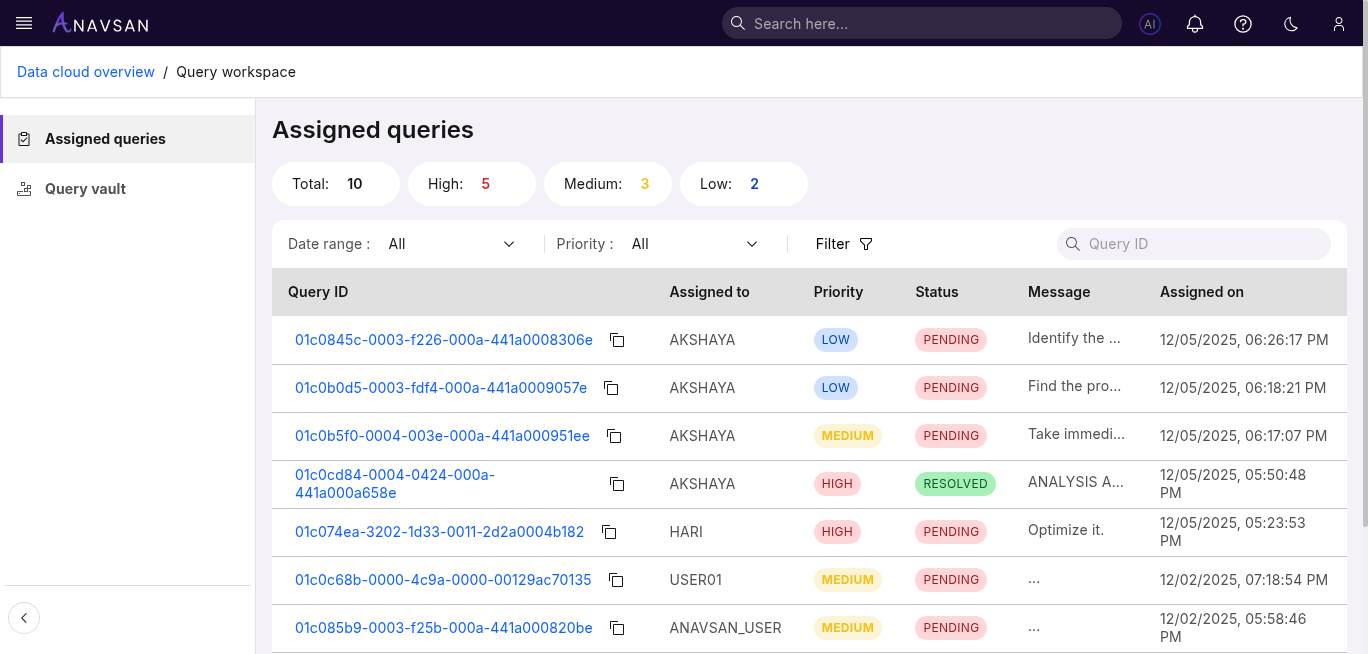Copy the first query ID using its copy icon
The width and height of the screenshot is (1368, 654).
(617, 340)
